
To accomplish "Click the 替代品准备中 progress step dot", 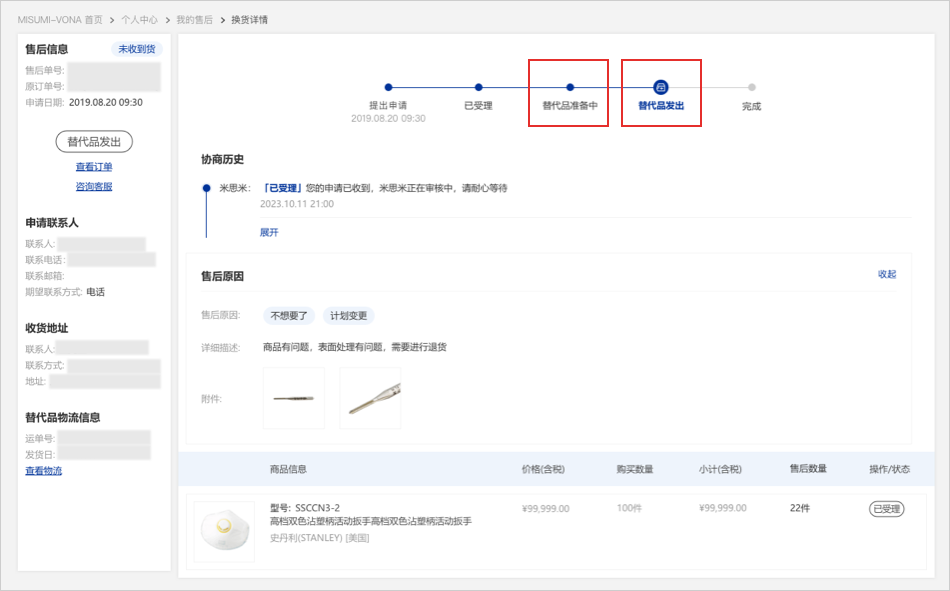I will tap(569, 88).
